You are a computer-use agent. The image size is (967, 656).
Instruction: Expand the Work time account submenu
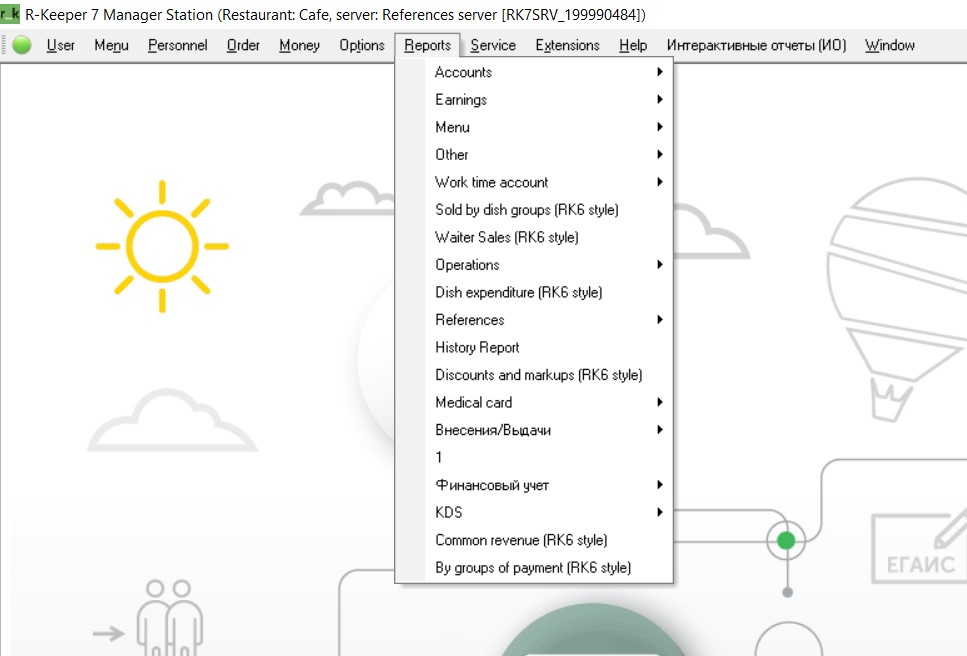click(533, 182)
